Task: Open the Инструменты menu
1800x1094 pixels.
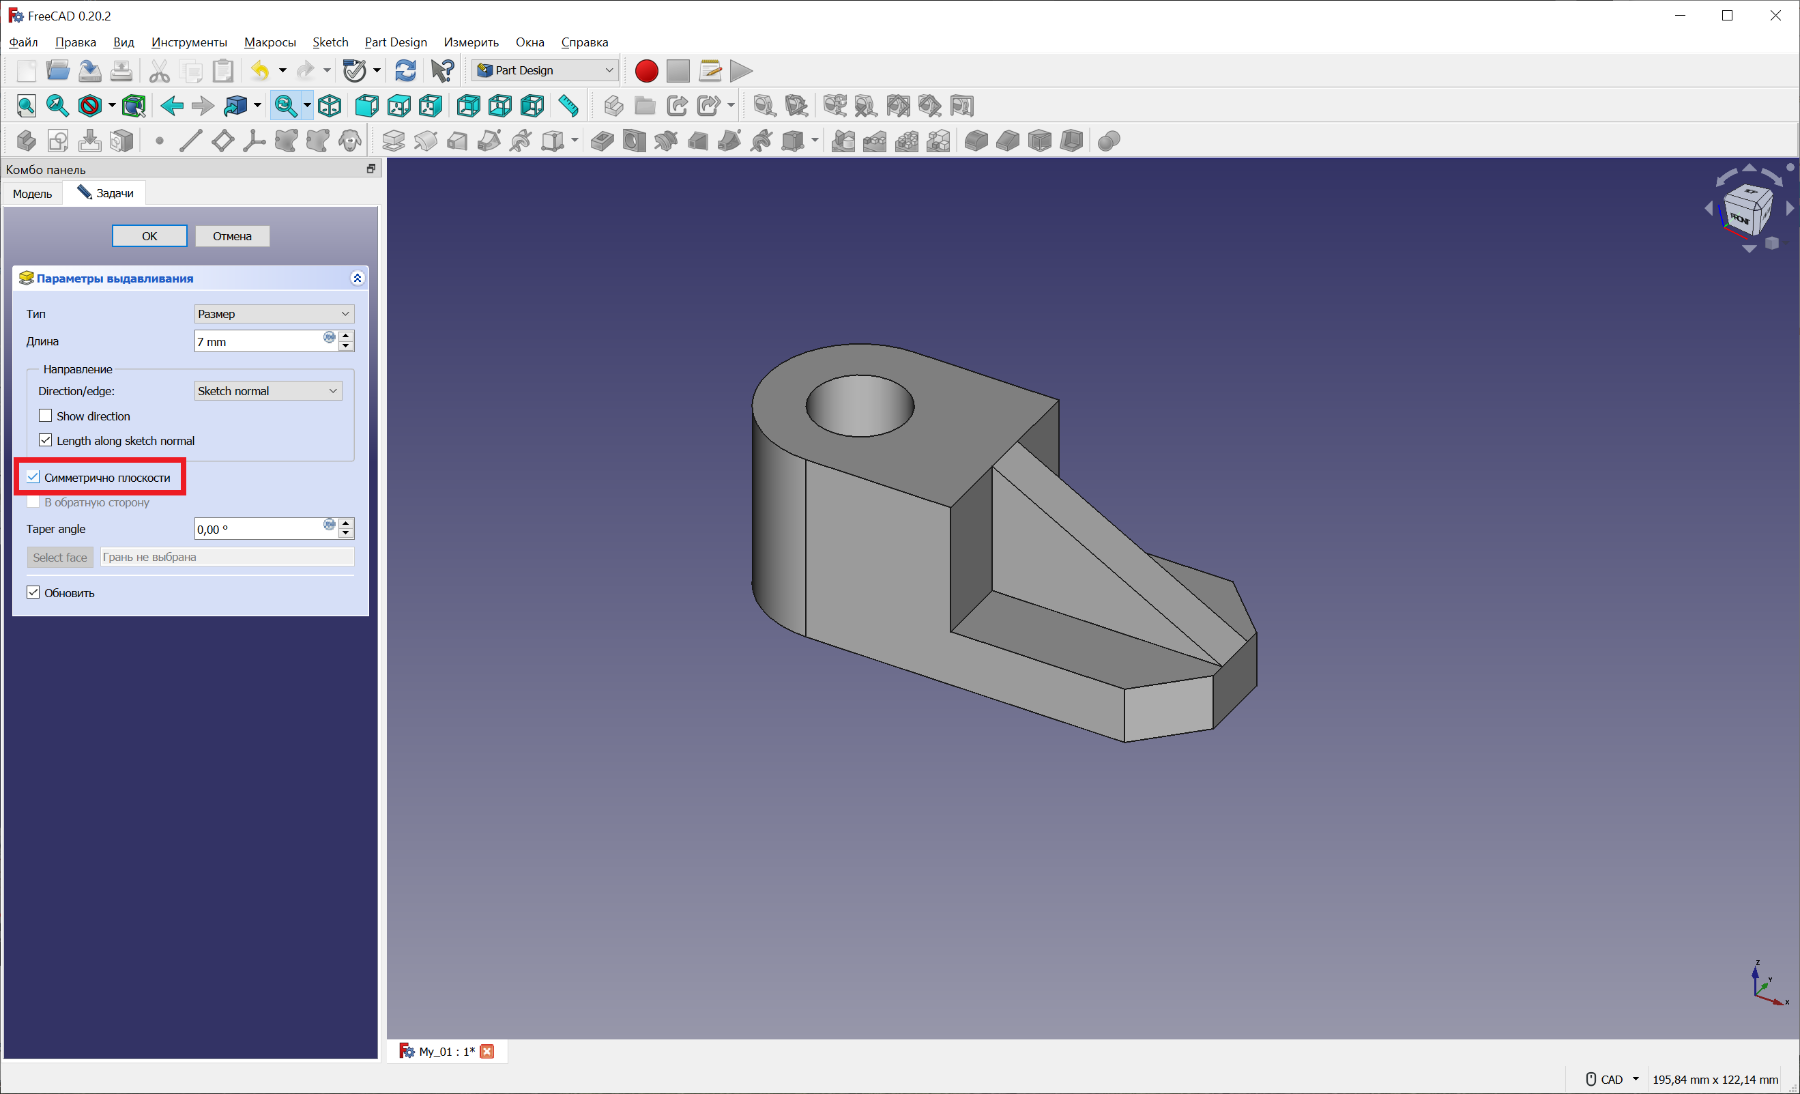Action: tap(189, 42)
